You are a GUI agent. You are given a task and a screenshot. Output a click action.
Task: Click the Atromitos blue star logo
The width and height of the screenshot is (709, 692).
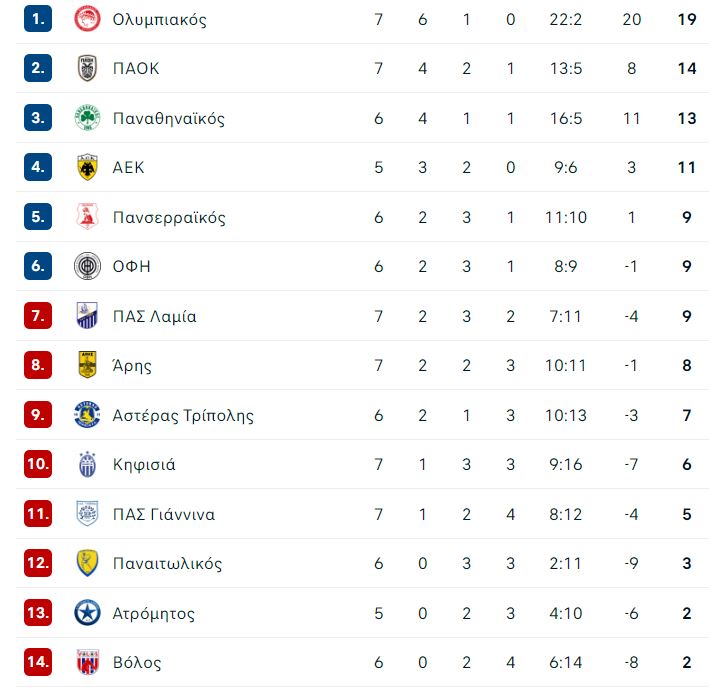coord(87,613)
